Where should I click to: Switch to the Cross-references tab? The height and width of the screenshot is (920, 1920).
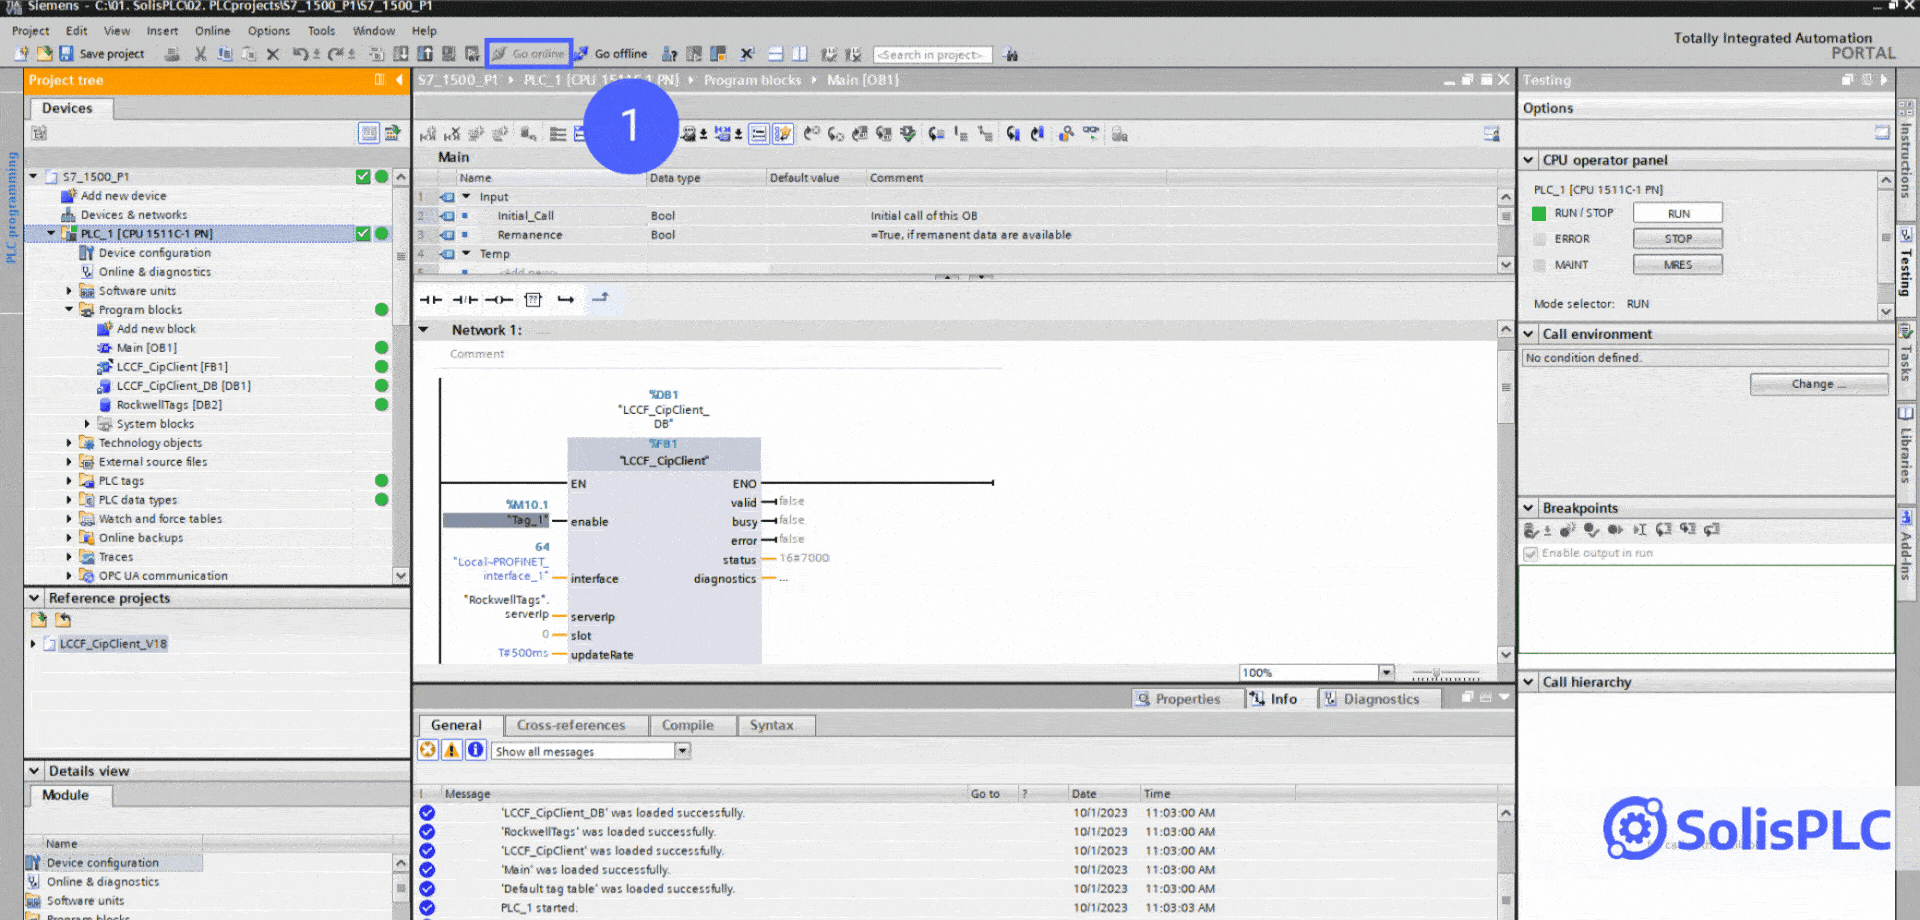coord(576,725)
